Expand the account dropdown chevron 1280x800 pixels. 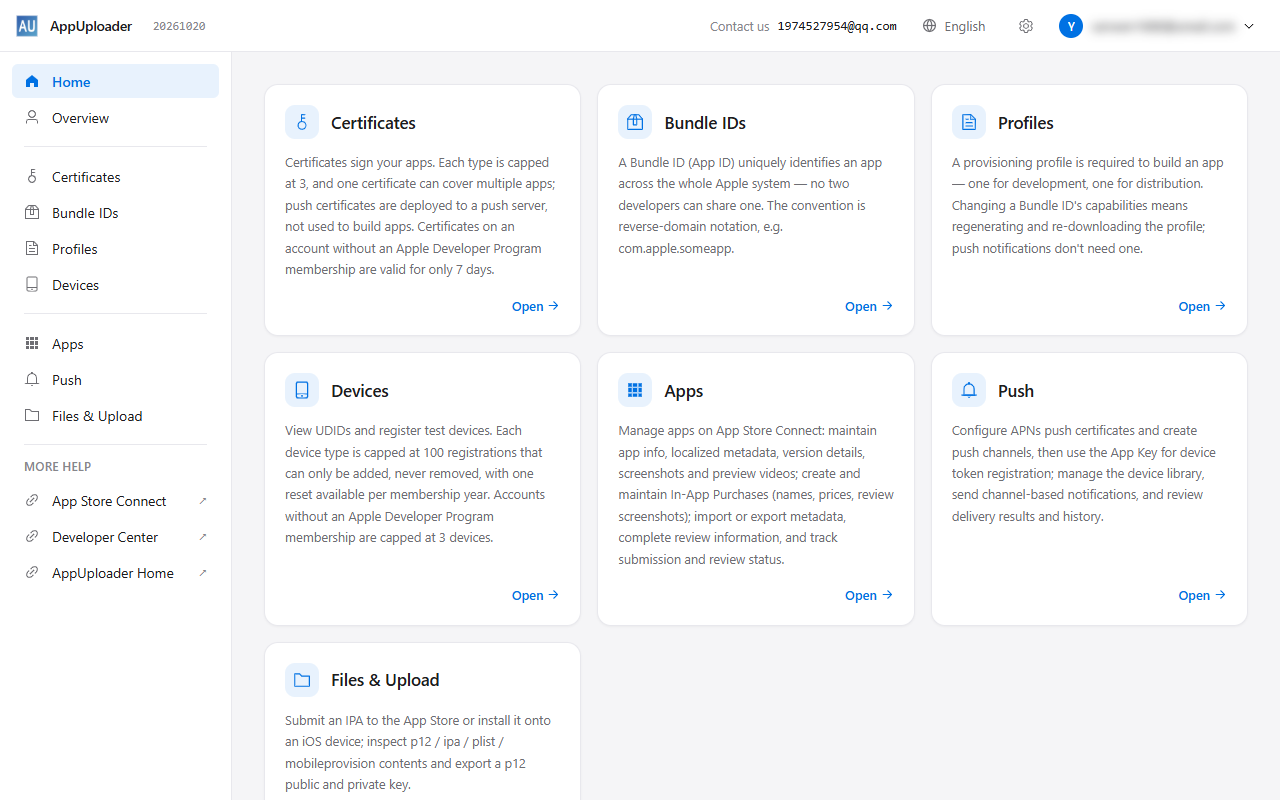(1249, 27)
